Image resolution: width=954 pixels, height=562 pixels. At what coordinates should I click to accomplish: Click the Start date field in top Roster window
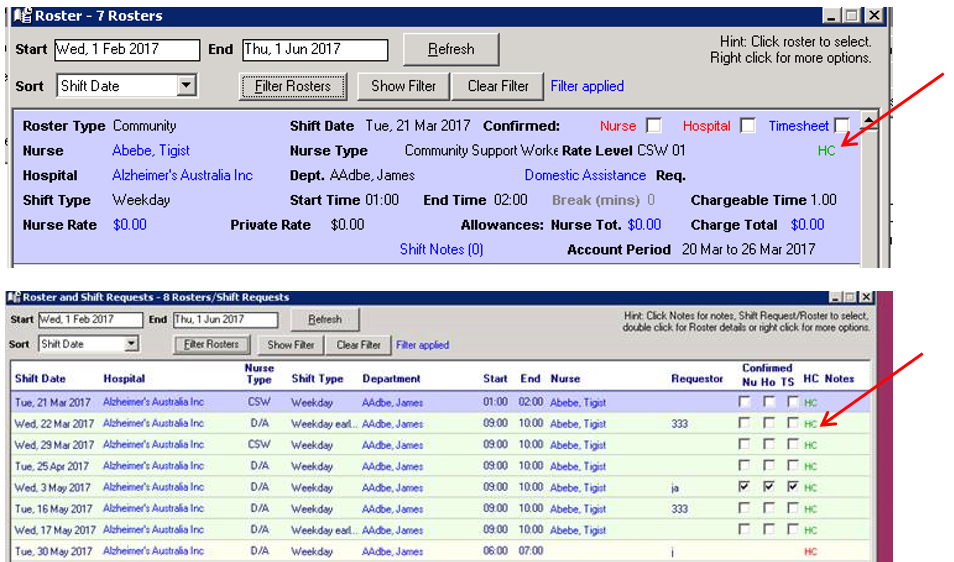click(127, 49)
